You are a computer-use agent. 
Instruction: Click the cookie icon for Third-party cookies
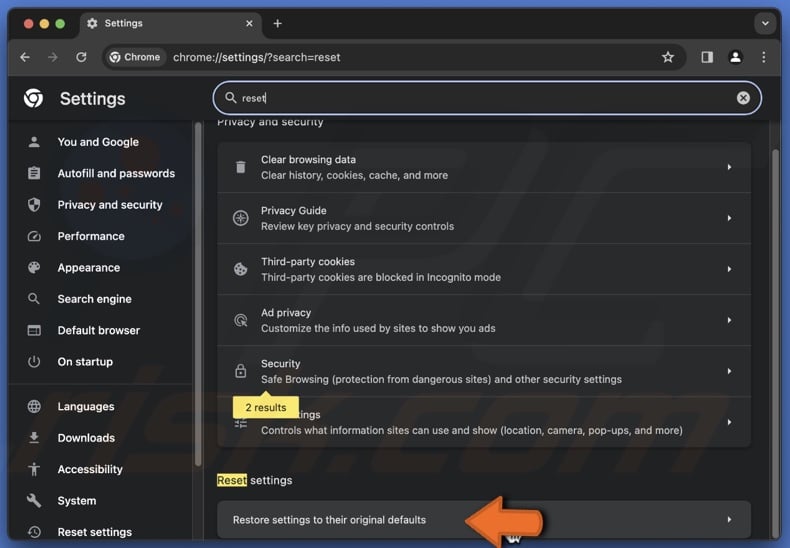click(241, 269)
